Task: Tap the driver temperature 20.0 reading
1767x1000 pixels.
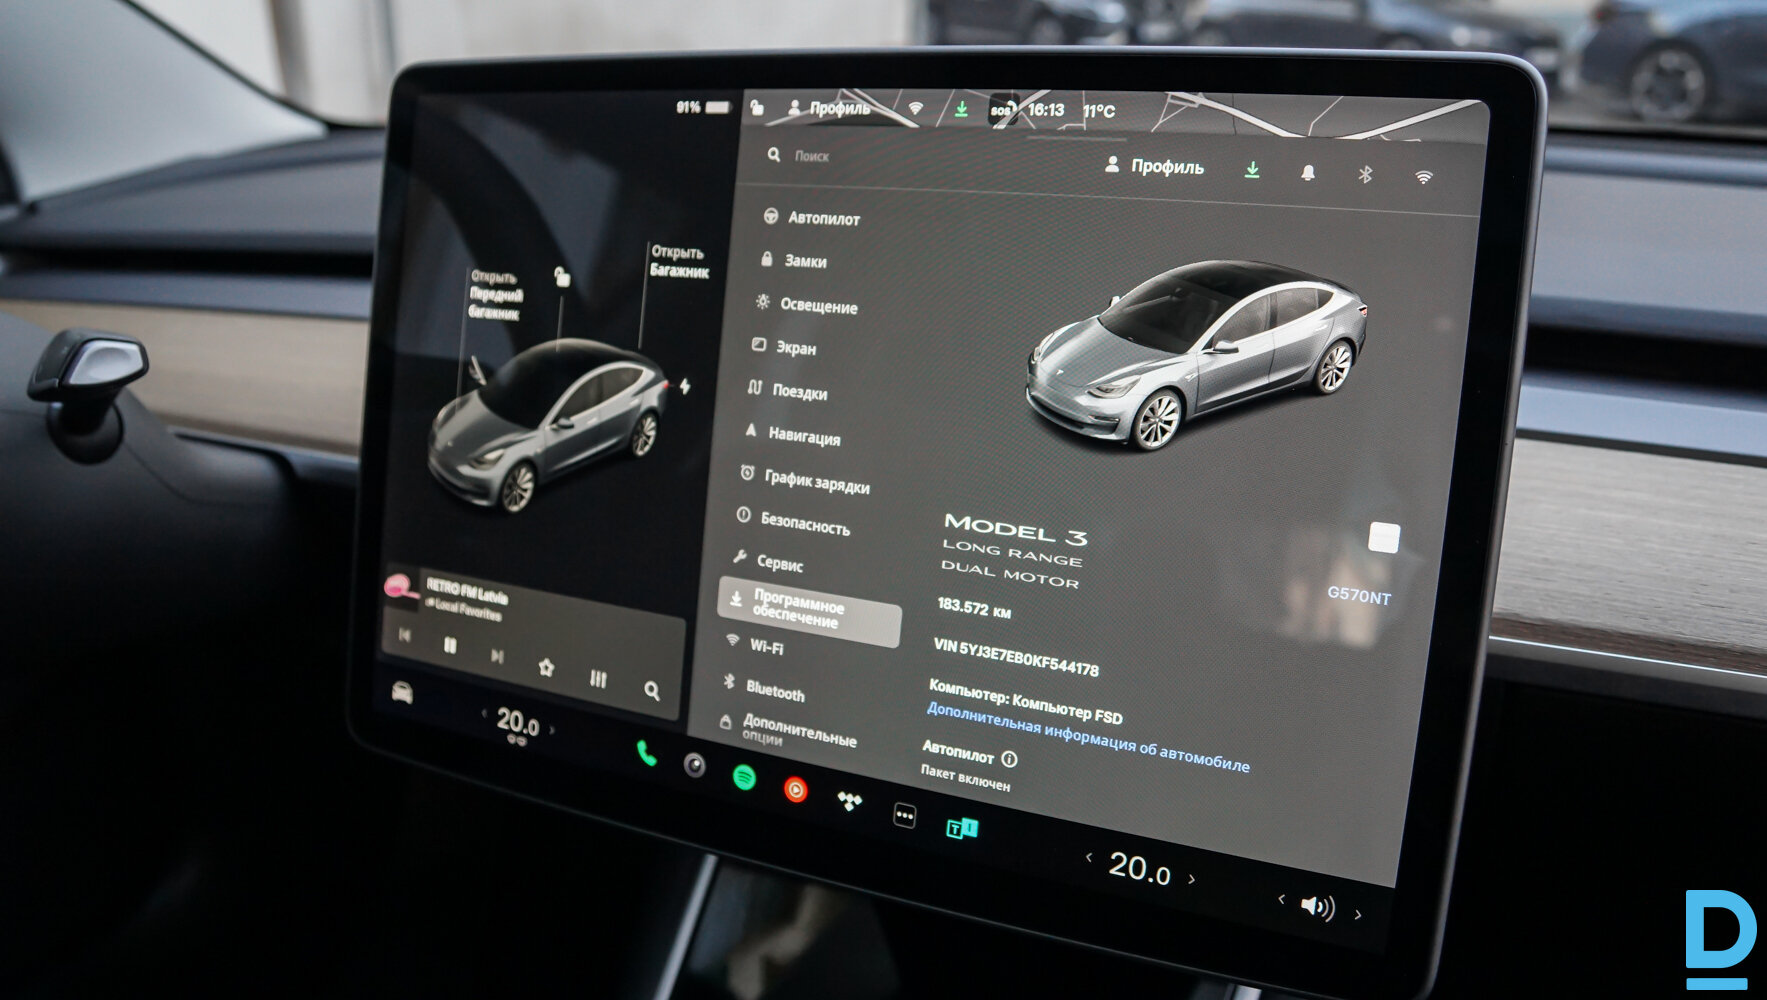Action: point(518,722)
